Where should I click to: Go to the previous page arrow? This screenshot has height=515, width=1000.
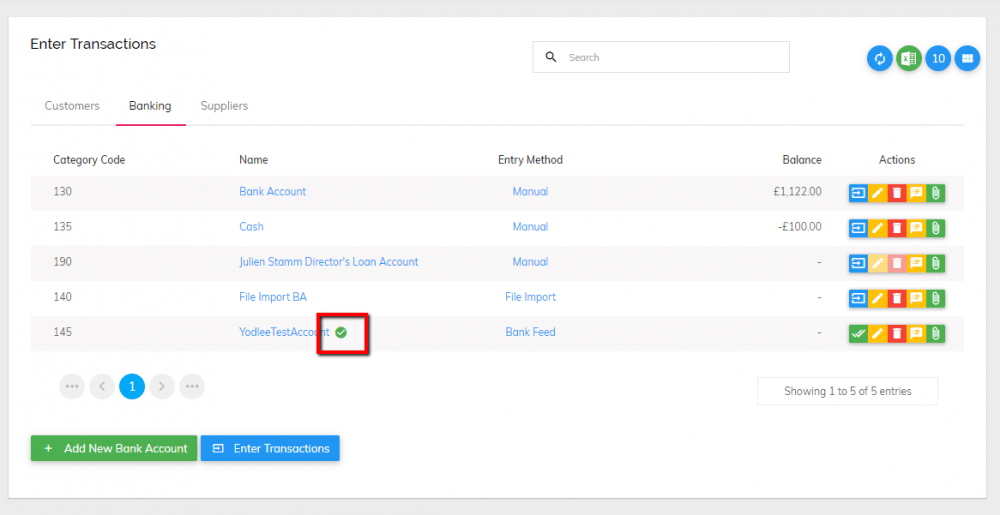(102, 386)
